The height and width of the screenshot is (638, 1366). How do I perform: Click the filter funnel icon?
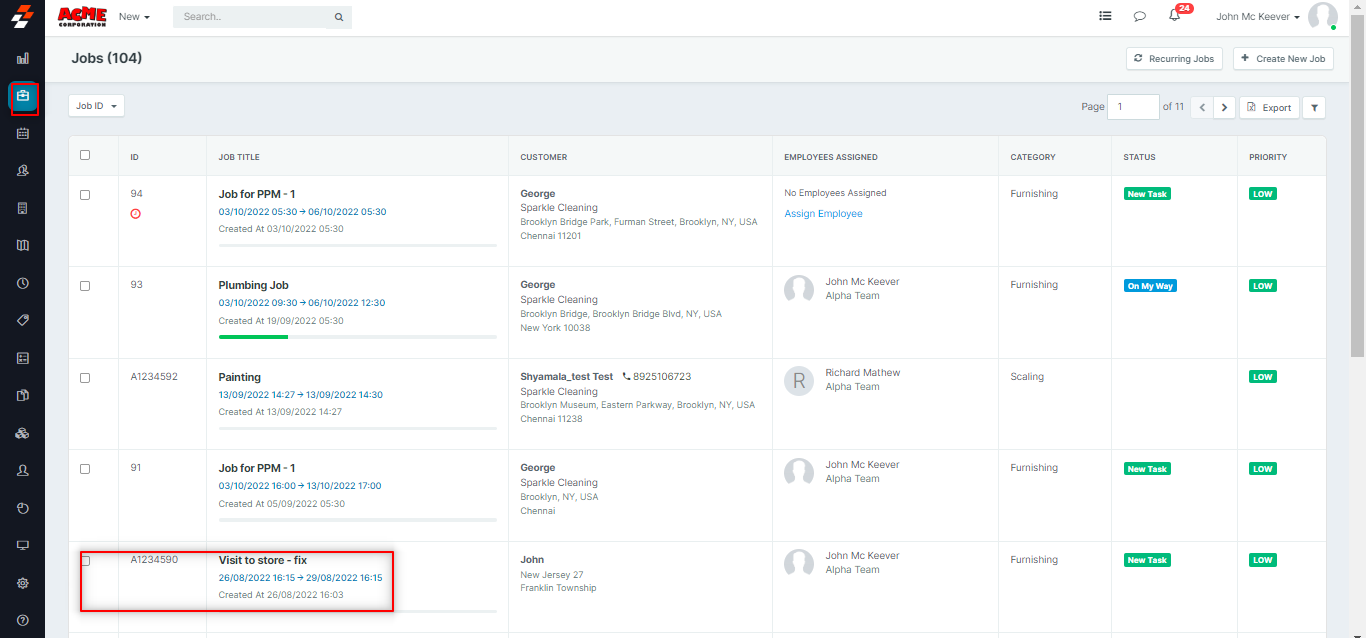tap(1314, 108)
